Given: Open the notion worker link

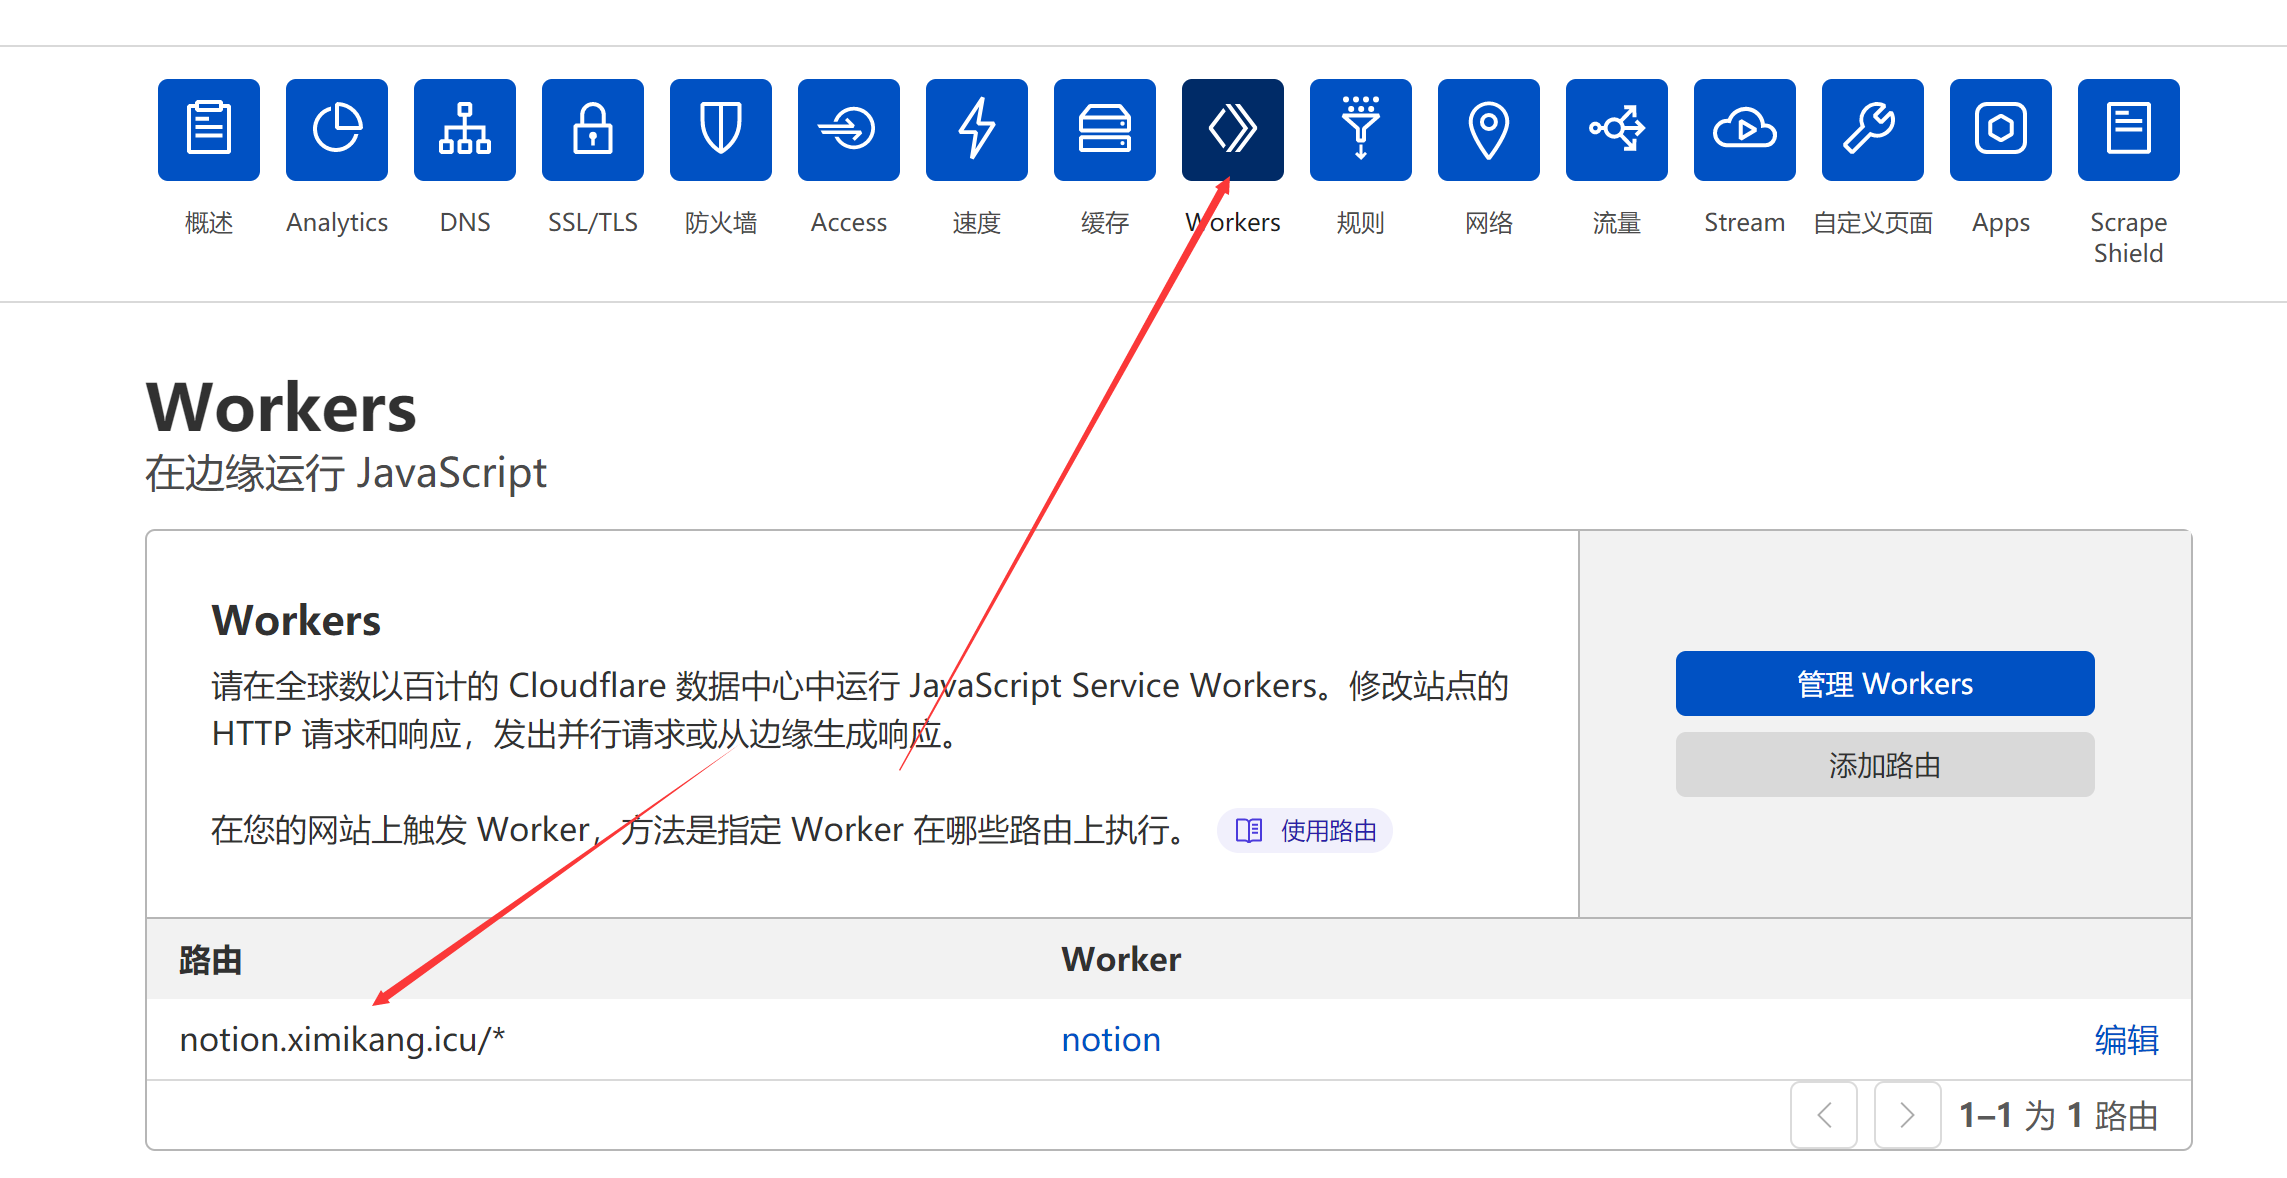Looking at the screenshot, I should point(1111,1040).
